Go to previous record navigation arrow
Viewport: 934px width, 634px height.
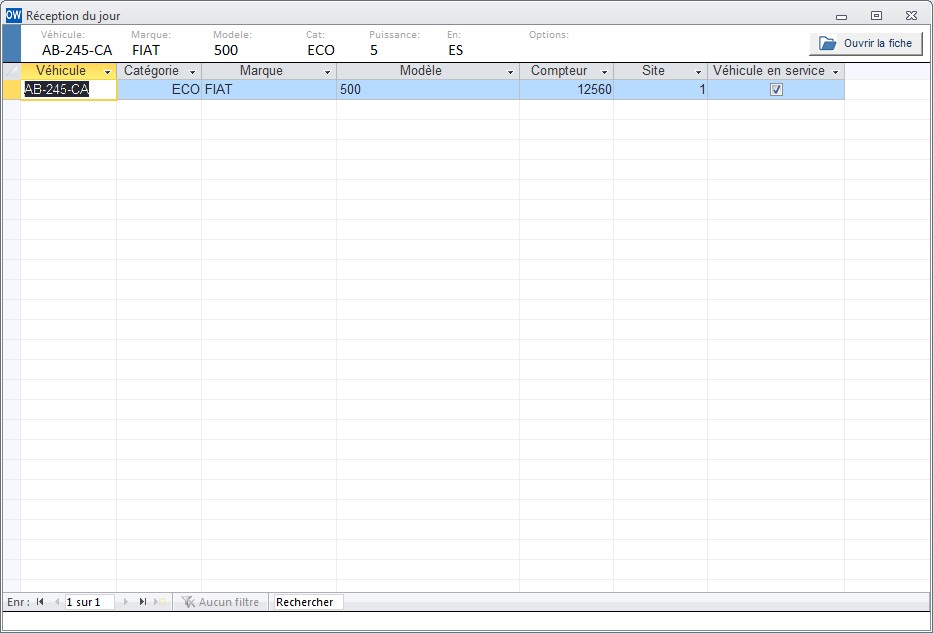[57, 602]
